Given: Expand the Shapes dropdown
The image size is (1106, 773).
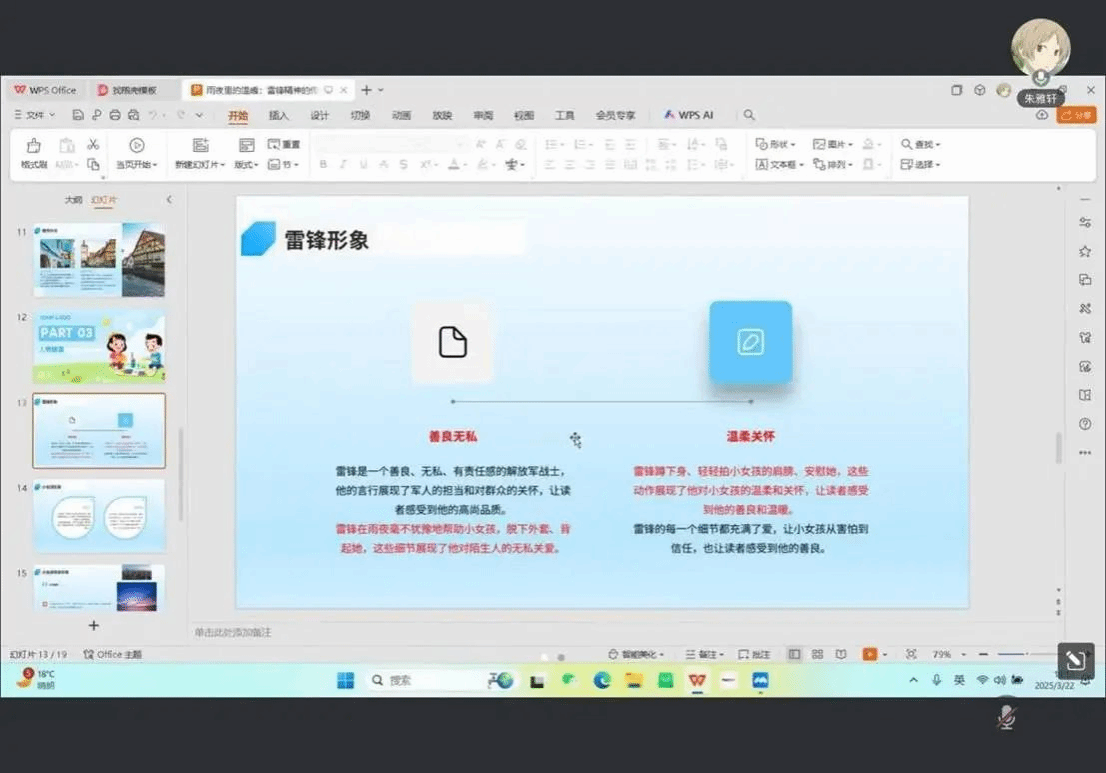Looking at the screenshot, I should (x=776, y=144).
